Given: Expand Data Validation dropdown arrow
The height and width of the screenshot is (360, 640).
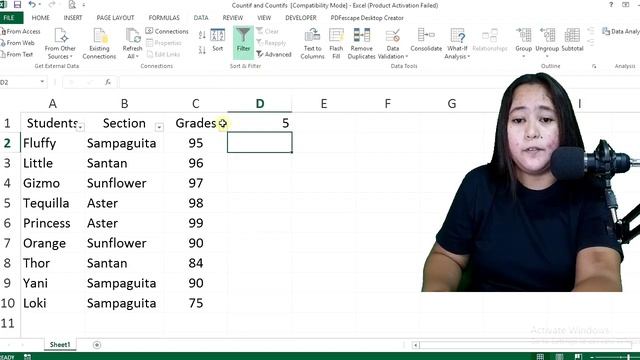Looking at the screenshot, I should 407,56.
